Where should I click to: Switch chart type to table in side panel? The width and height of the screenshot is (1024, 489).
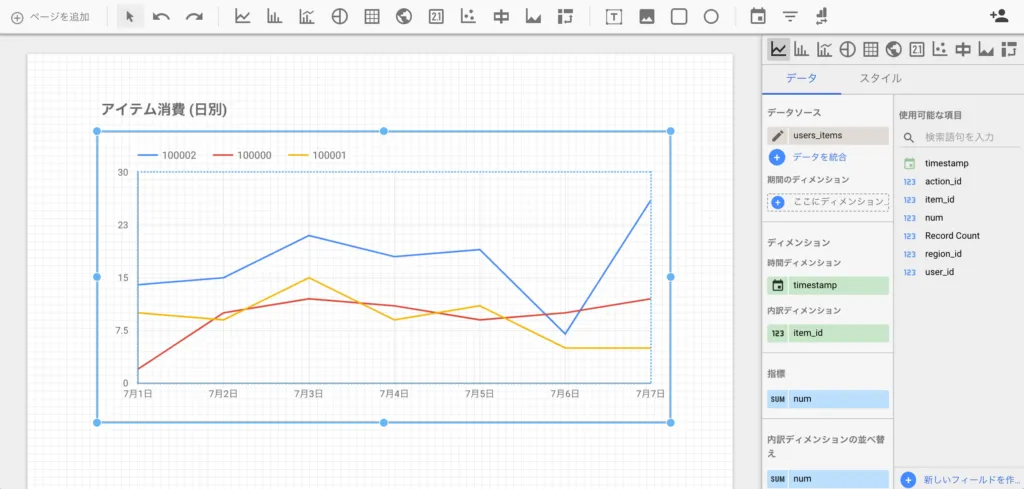click(x=871, y=49)
